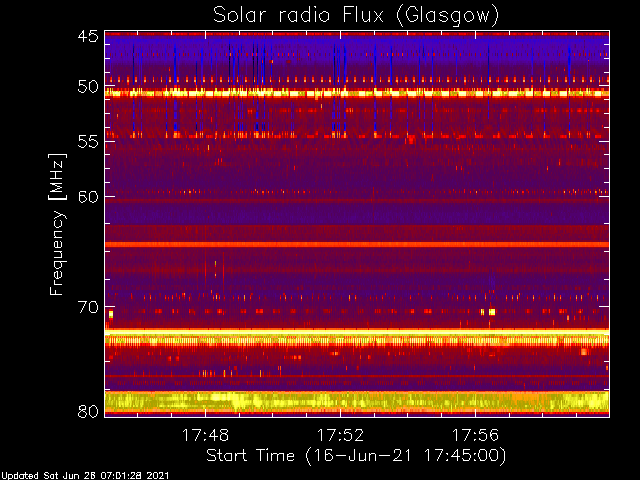Select the 55 frequency axis label

88,142
